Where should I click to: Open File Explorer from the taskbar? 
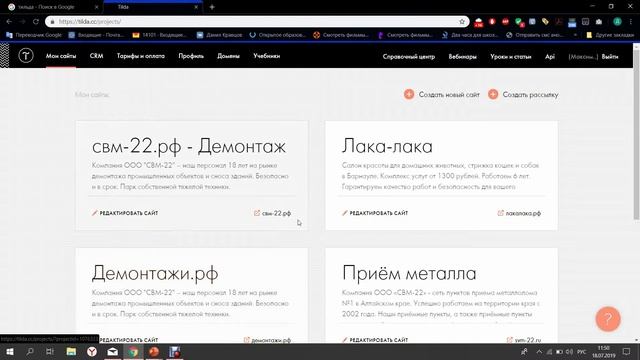pos(71,351)
